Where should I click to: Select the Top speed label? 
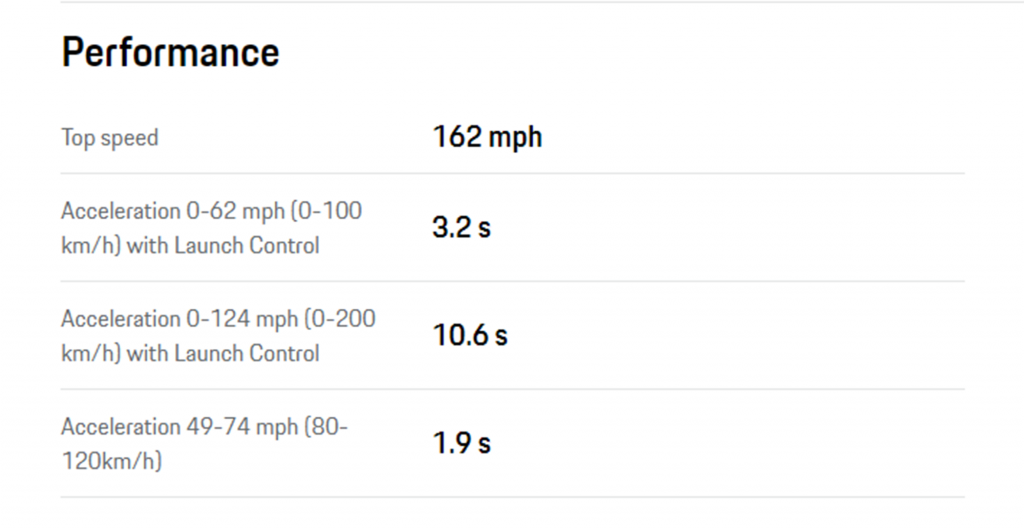pyautogui.click(x=110, y=138)
